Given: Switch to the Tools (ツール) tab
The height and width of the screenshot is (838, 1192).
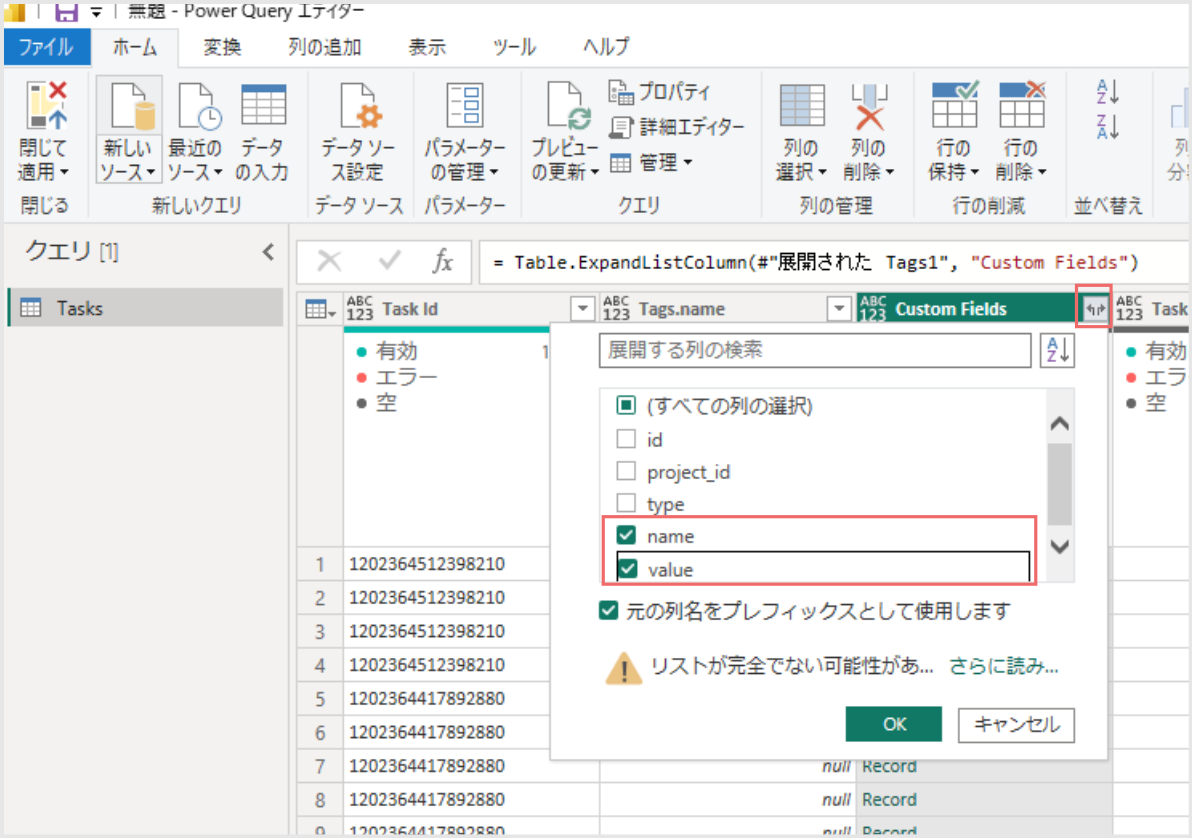Looking at the screenshot, I should (x=514, y=47).
